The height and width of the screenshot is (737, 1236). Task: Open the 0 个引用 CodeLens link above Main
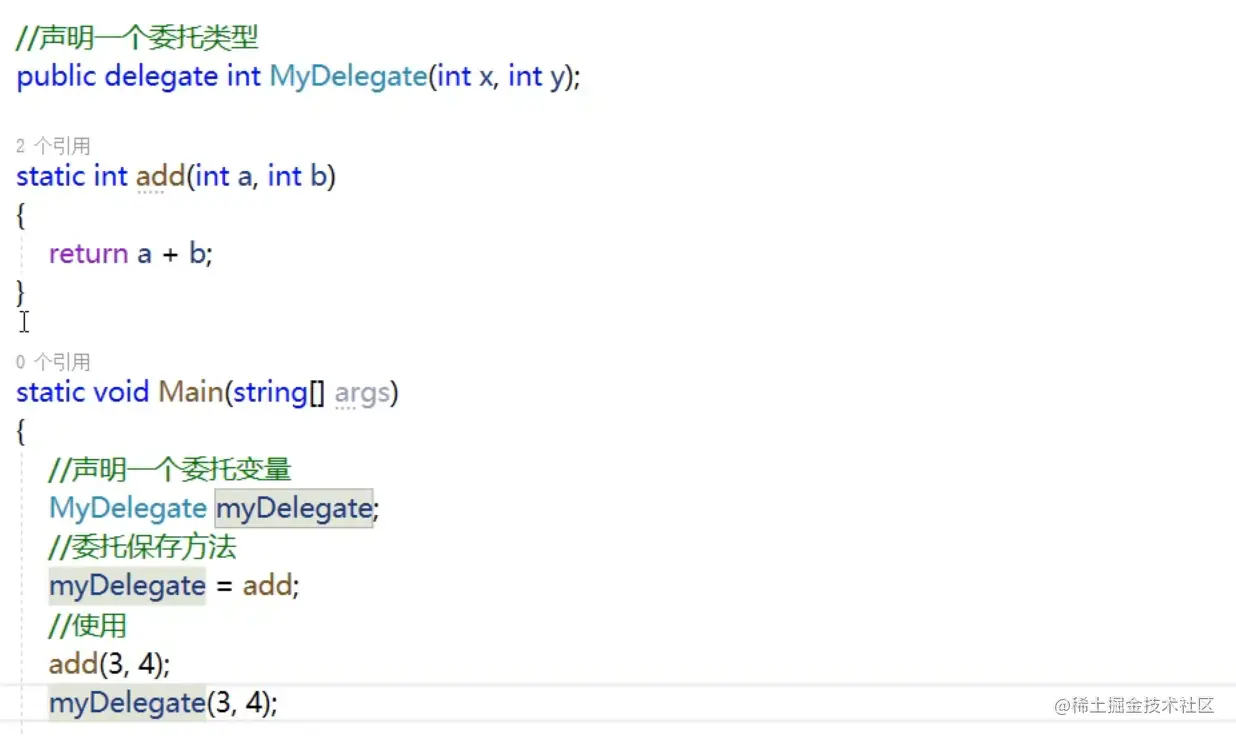pyautogui.click(x=52, y=361)
